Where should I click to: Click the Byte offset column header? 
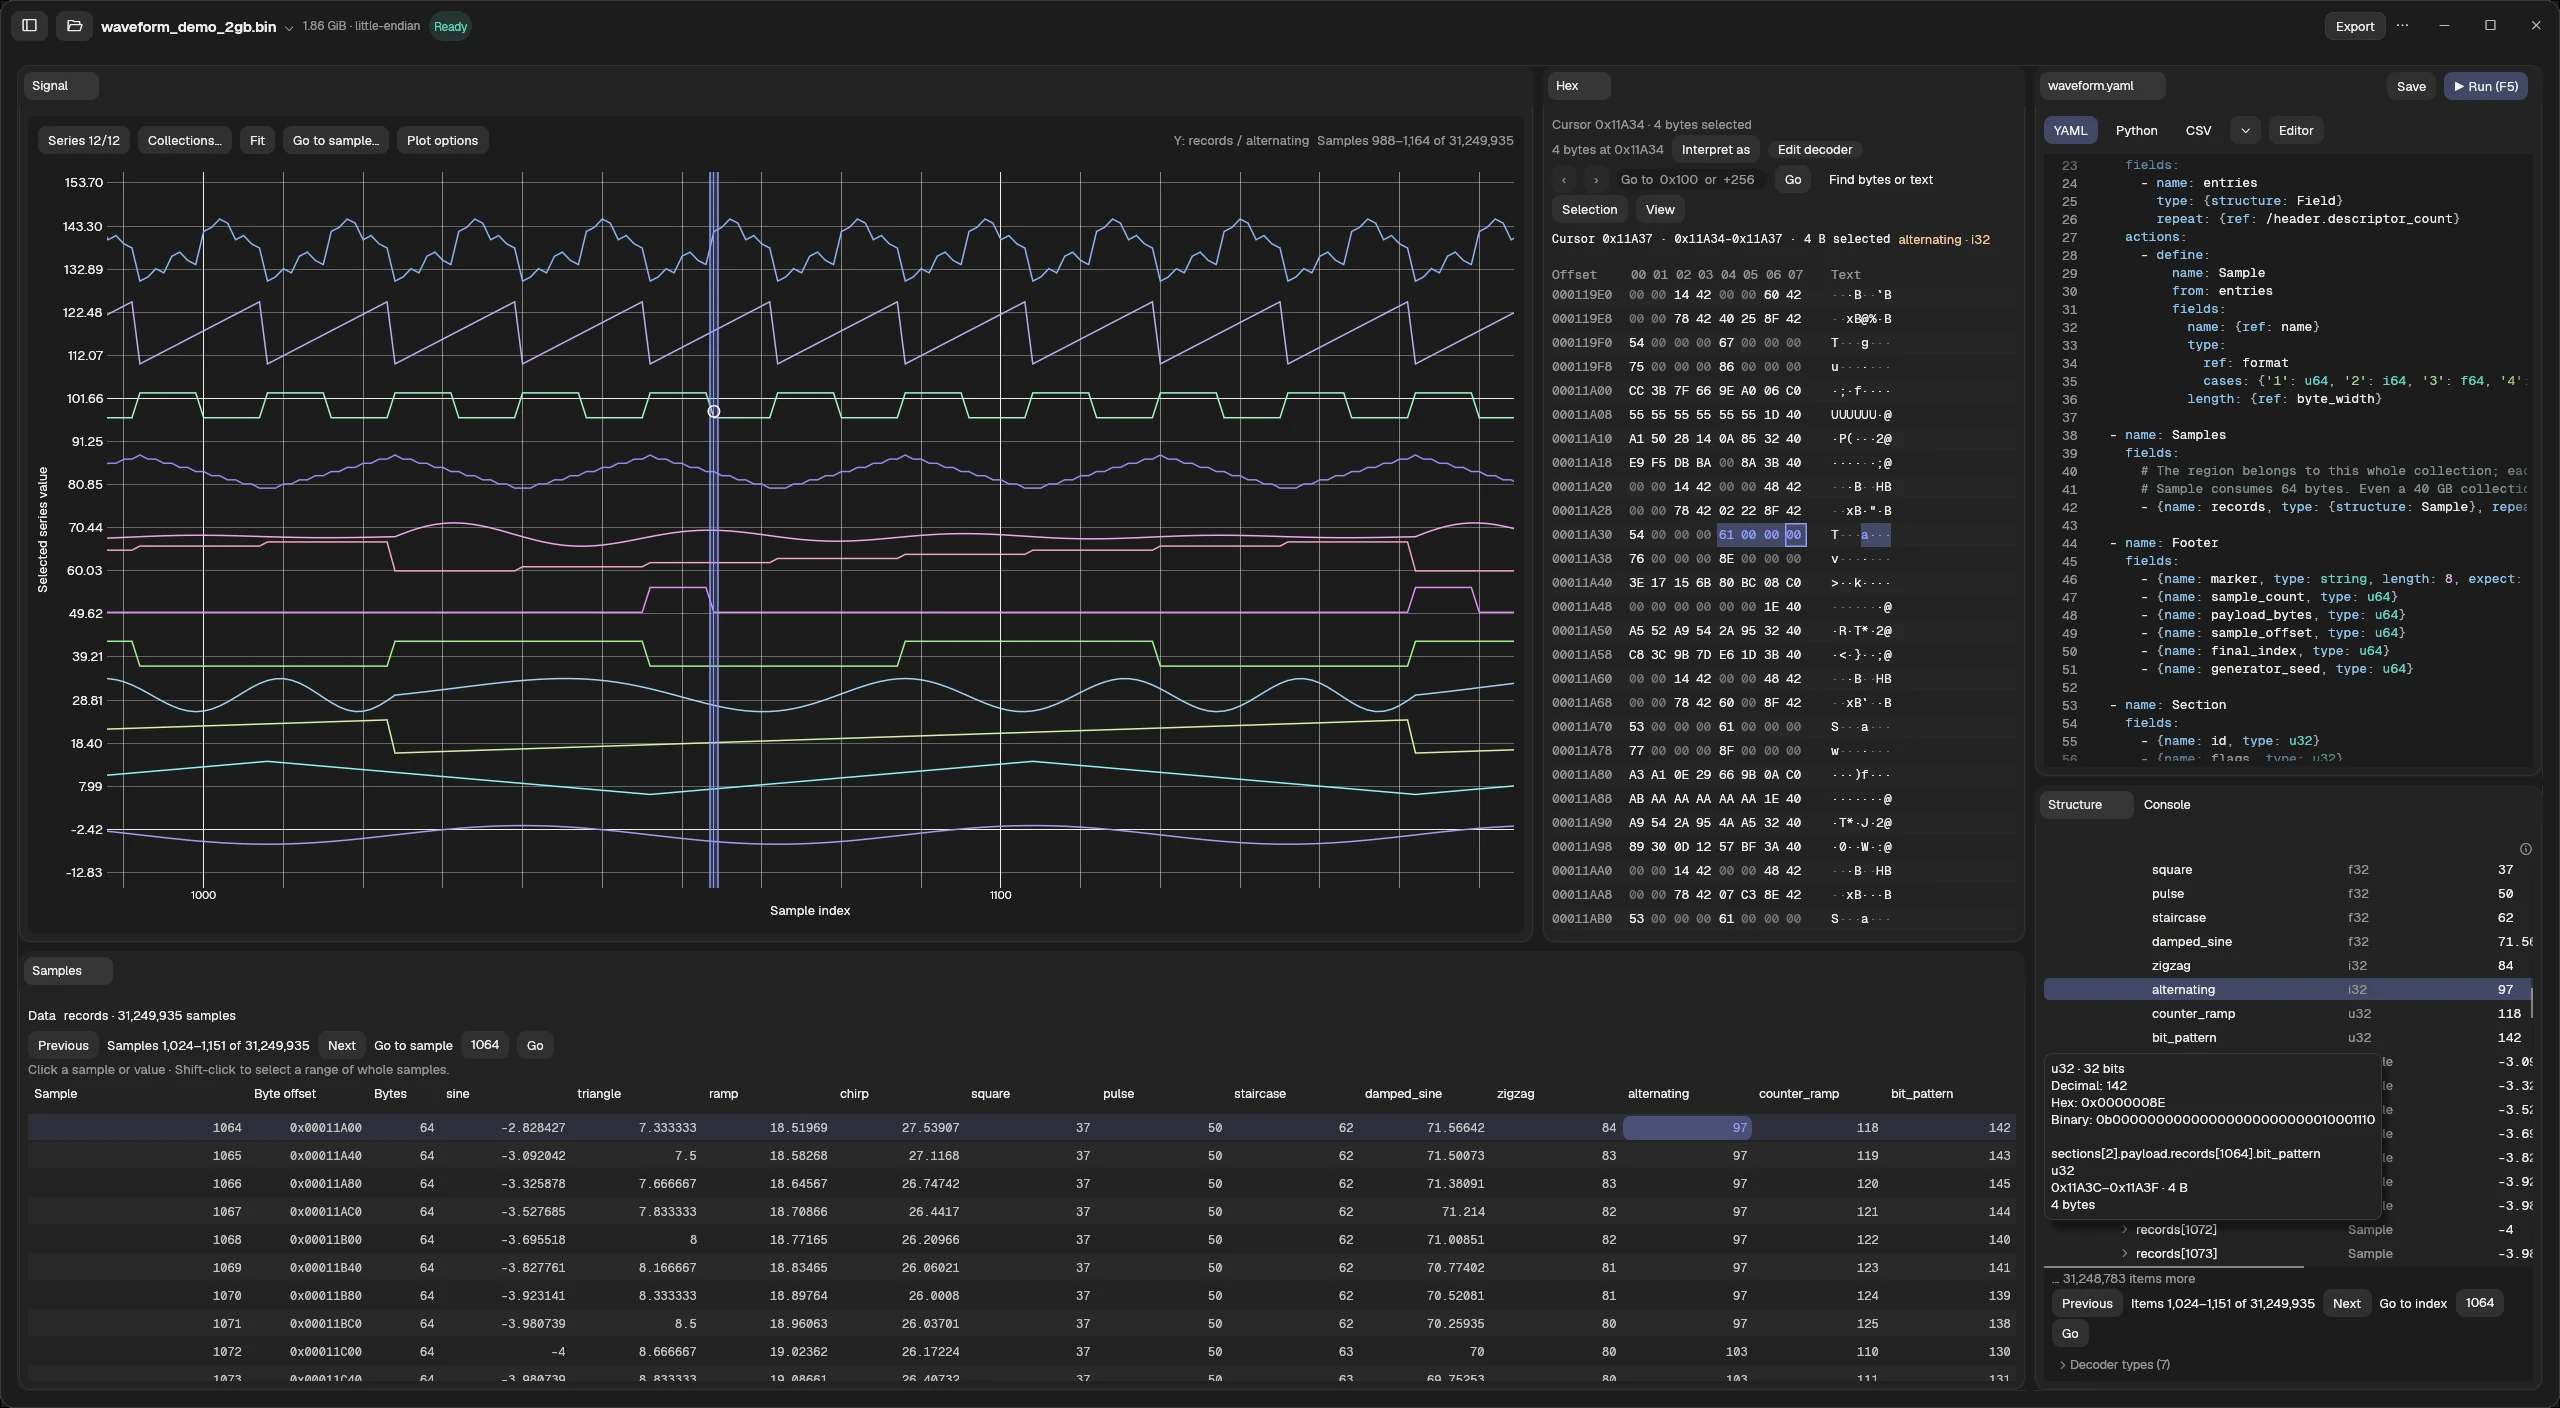[285, 1093]
